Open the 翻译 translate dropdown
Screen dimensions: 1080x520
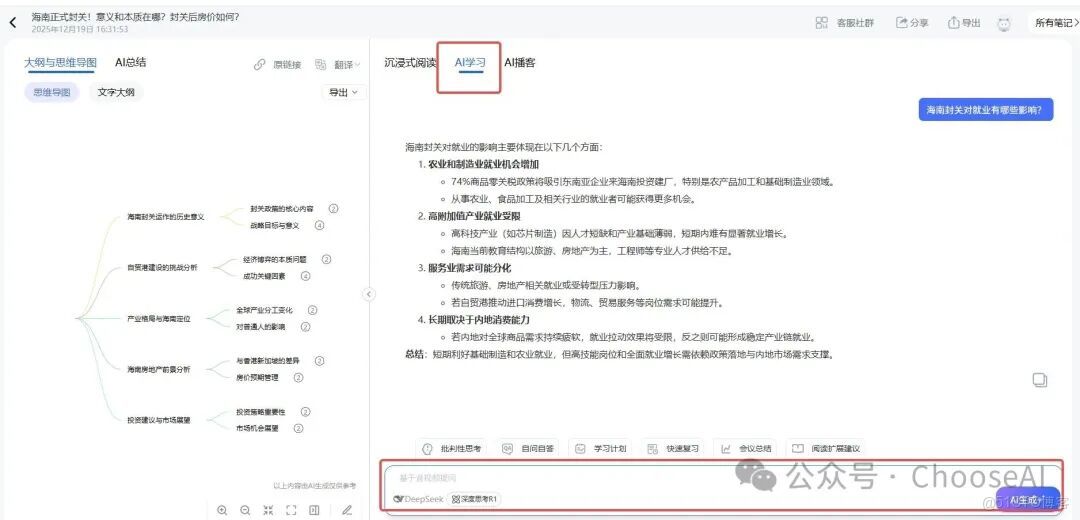tap(338, 65)
